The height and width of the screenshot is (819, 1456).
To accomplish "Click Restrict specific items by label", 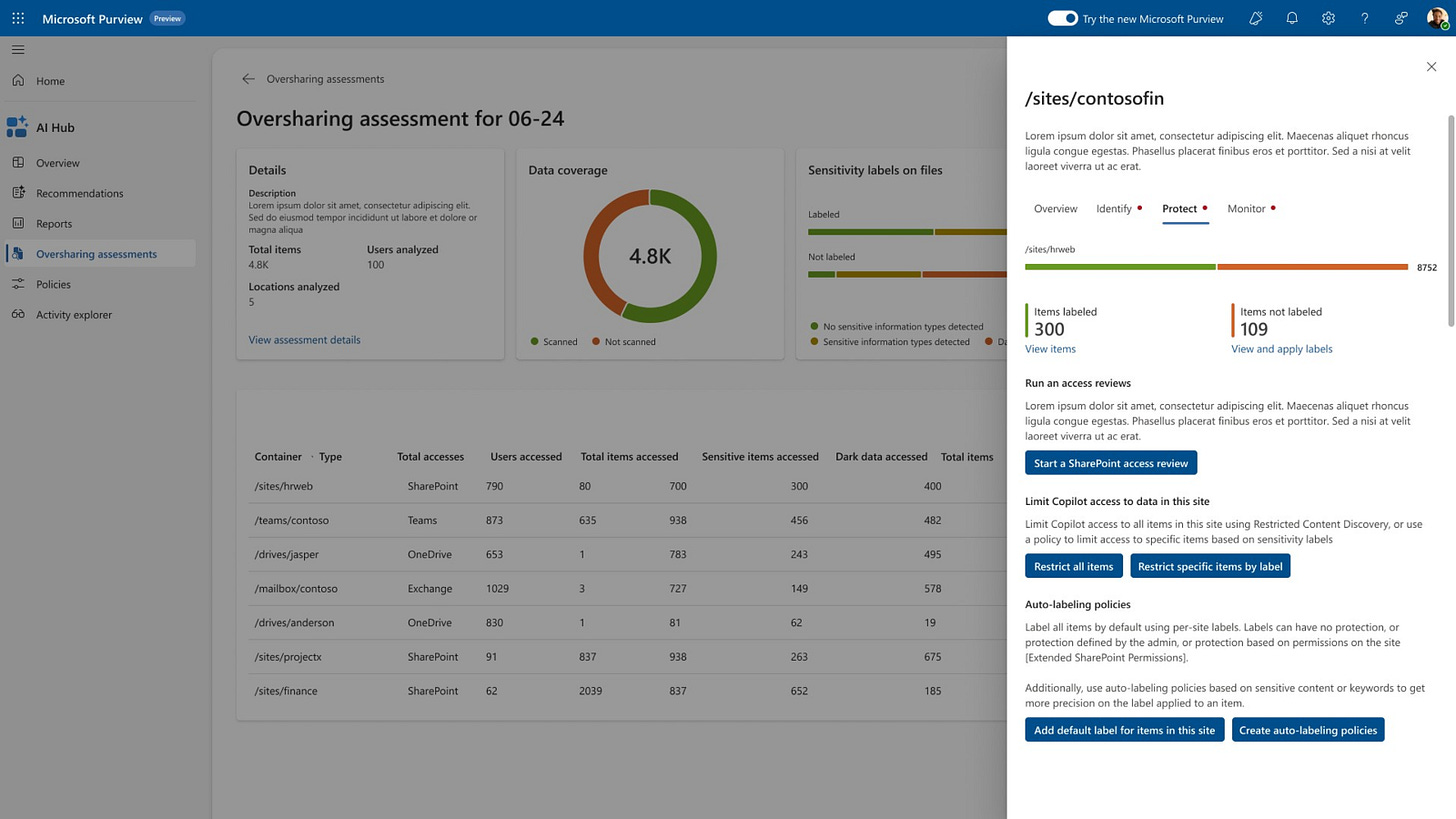I will [x=1210, y=566].
